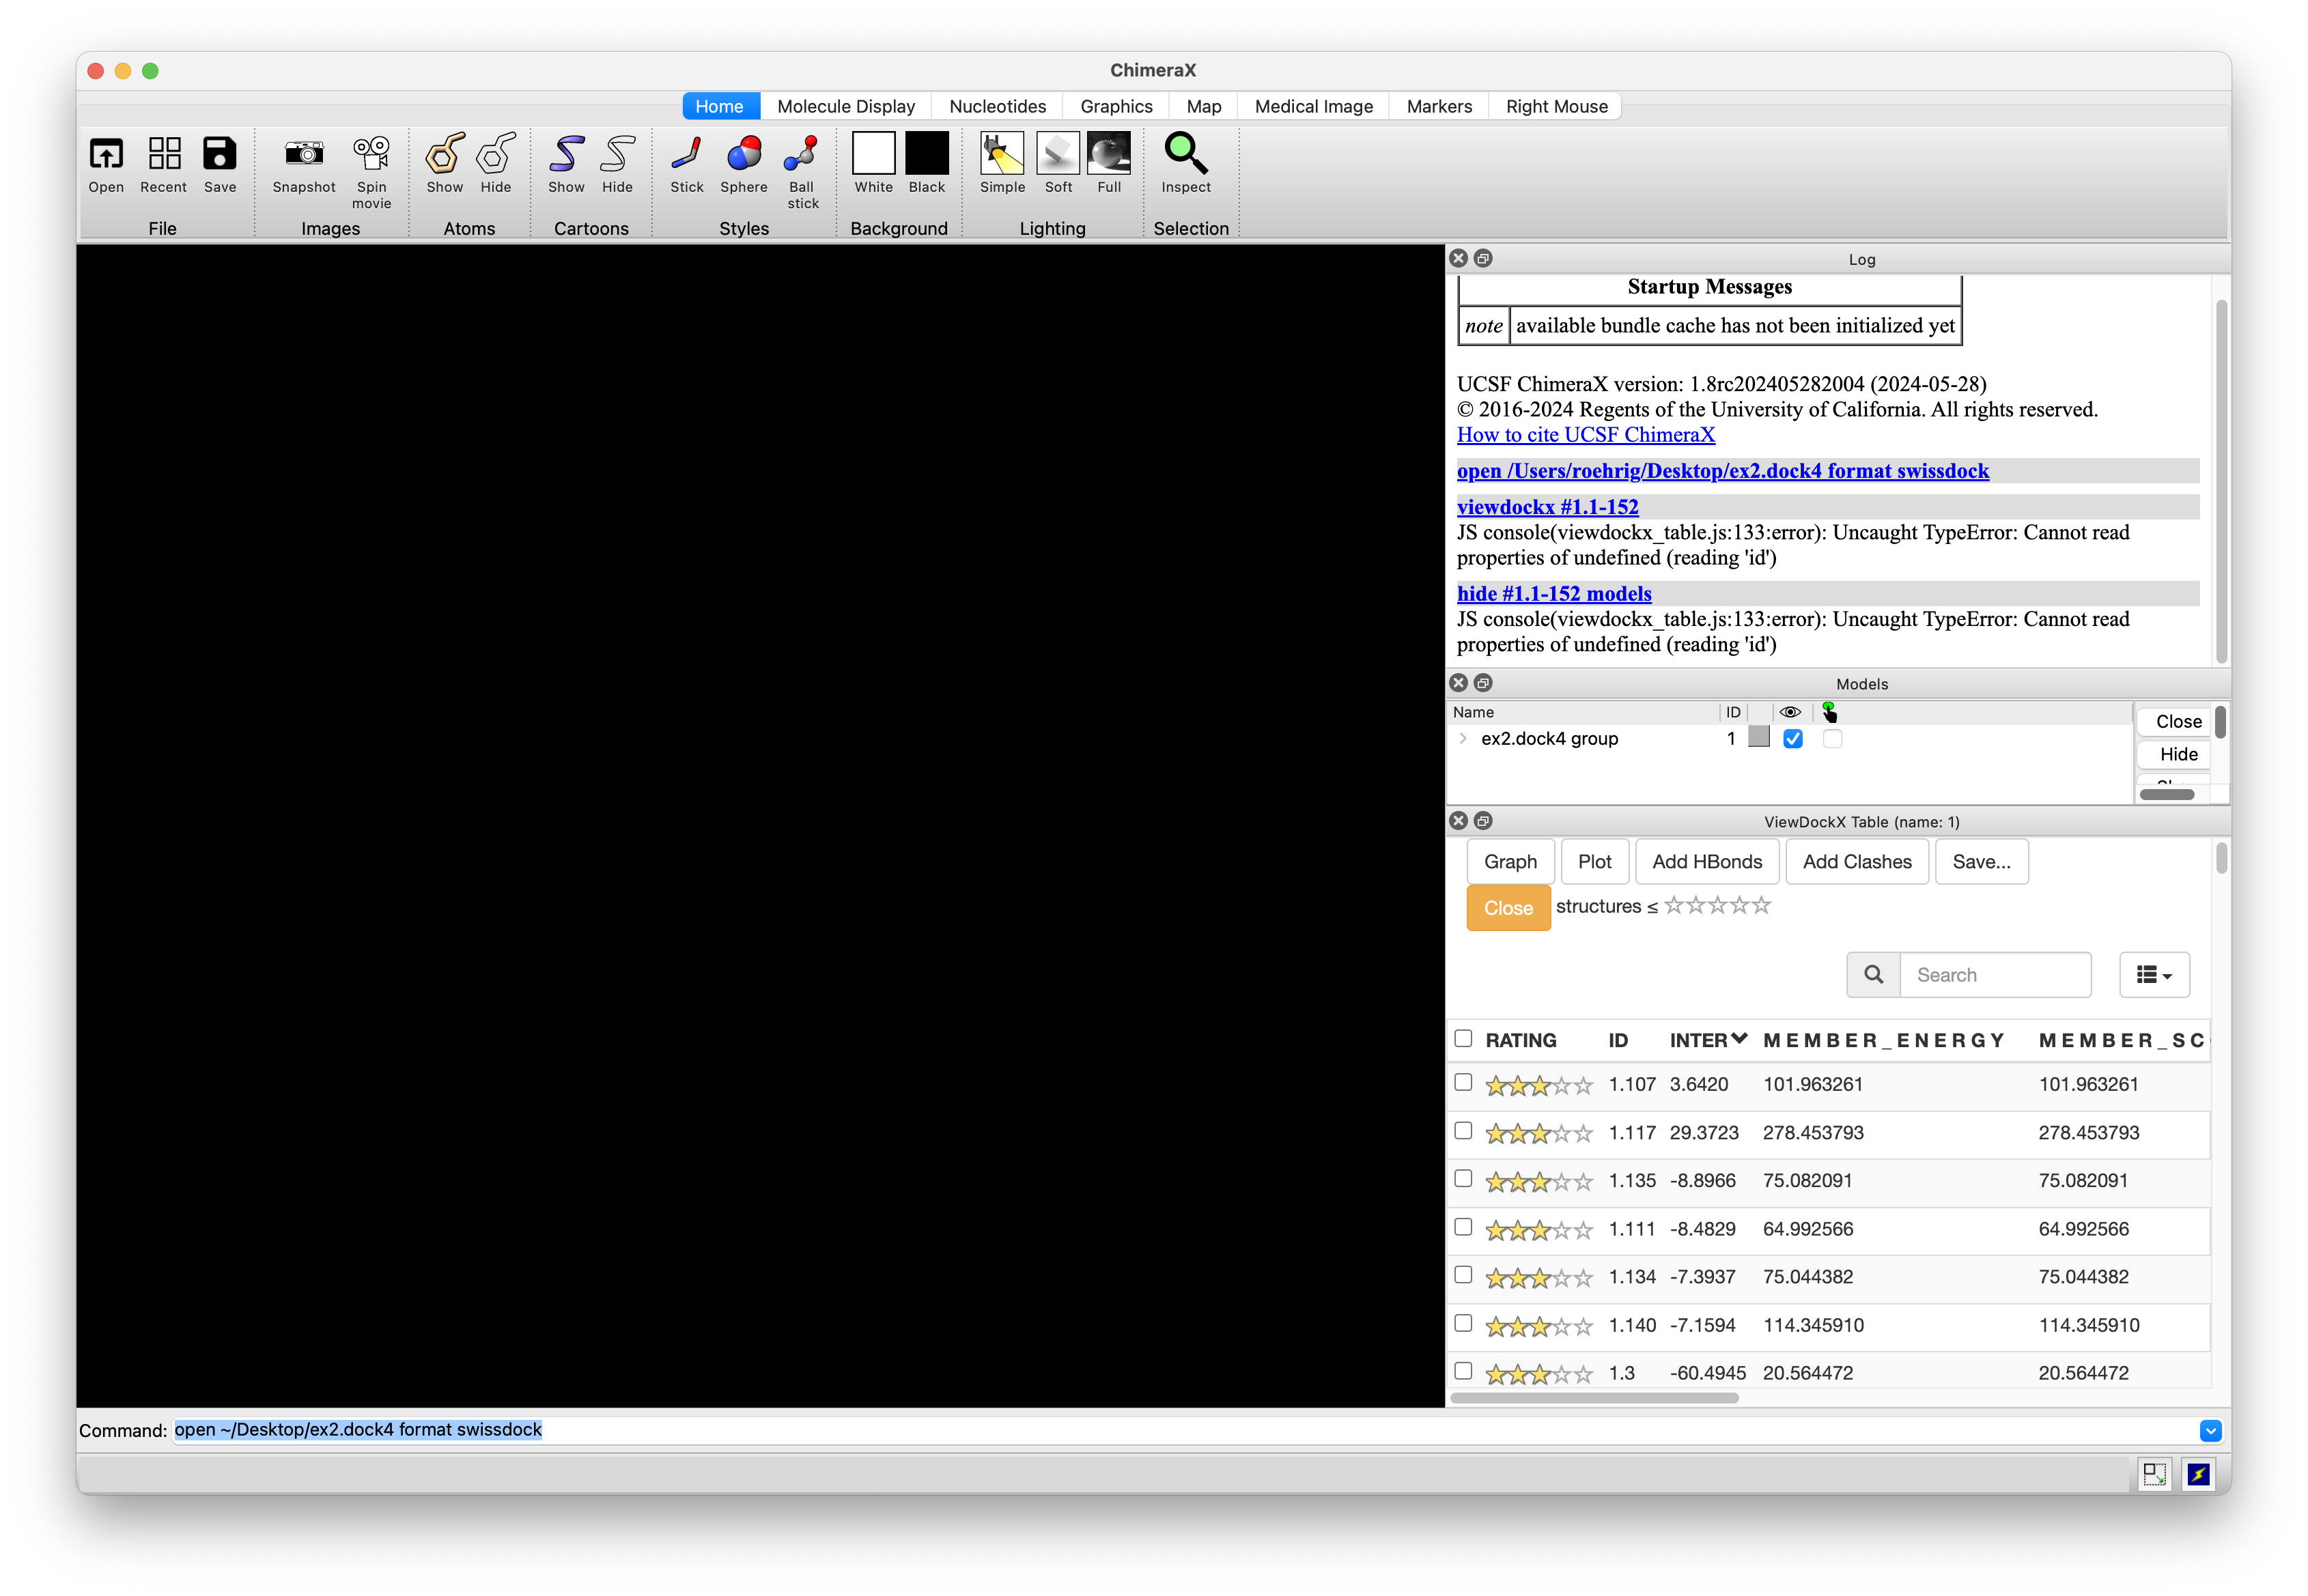The width and height of the screenshot is (2308, 1596).
Task: Set Soft lighting mode
Action: click(1057, 155)
